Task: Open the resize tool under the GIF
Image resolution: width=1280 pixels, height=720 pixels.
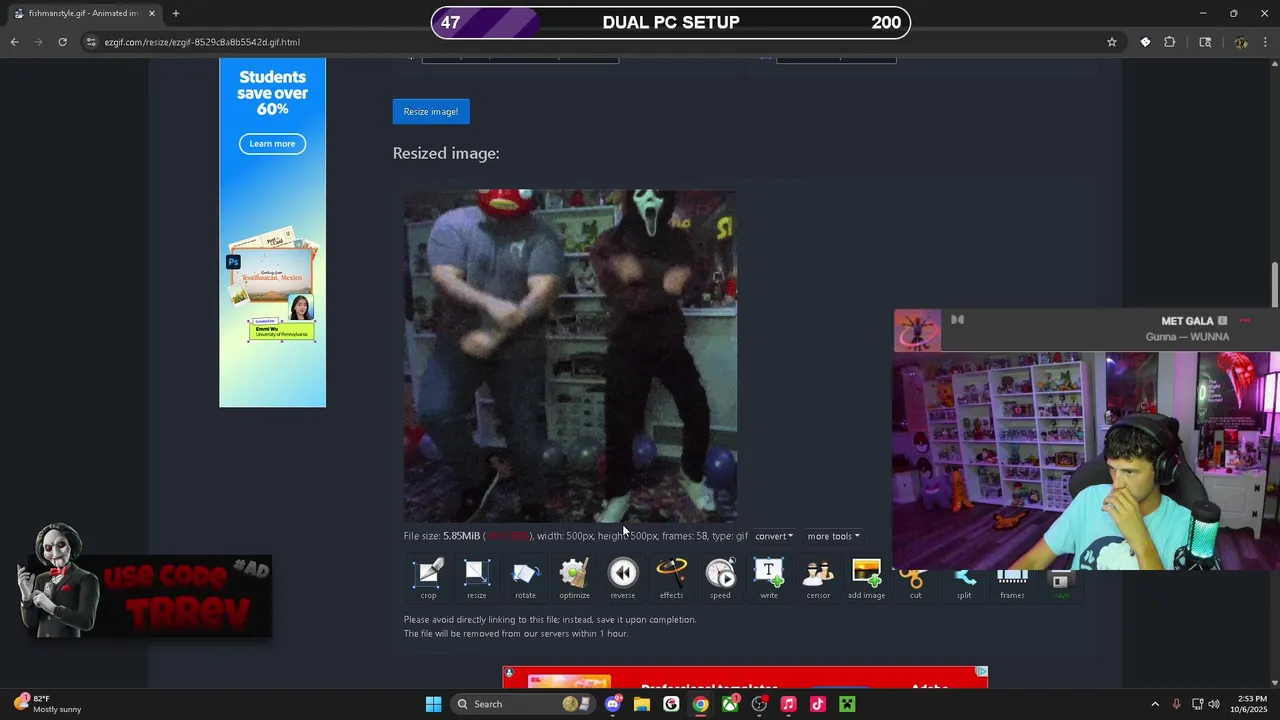Action: point(476,579)
